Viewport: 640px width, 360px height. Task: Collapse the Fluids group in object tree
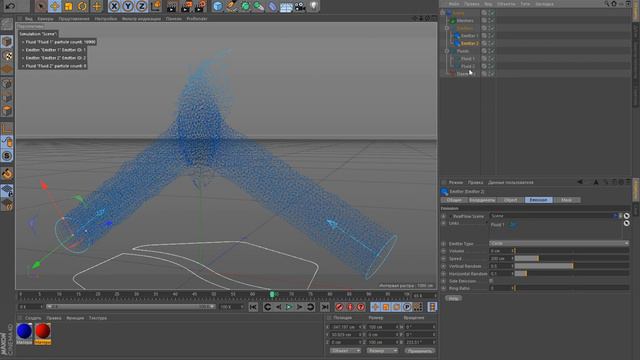tap(447, 51)
